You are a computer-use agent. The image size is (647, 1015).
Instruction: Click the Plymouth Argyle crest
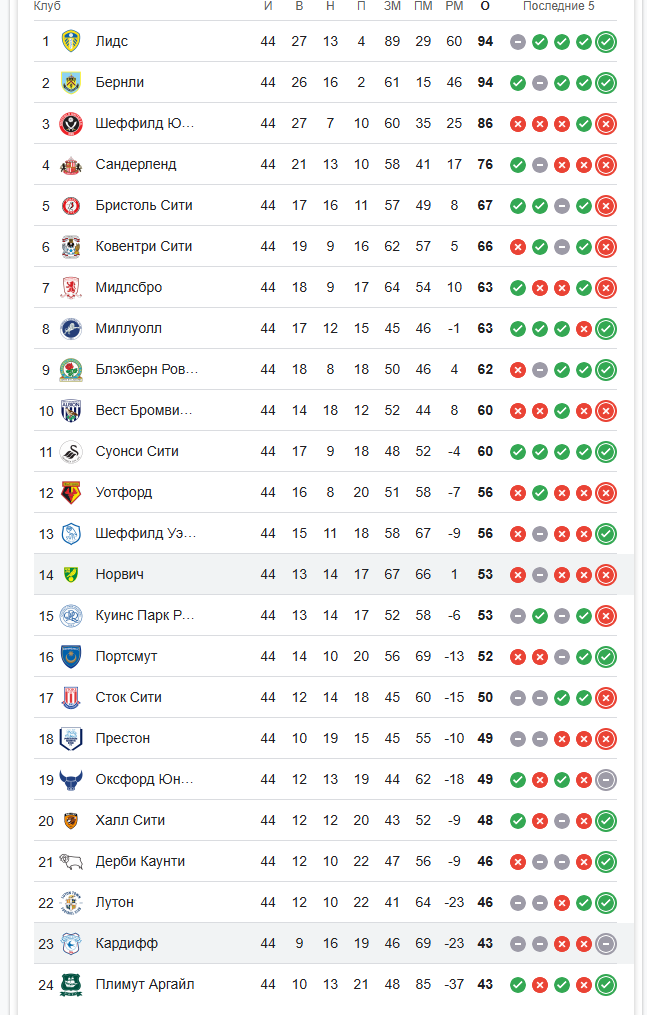click(70, 984)
